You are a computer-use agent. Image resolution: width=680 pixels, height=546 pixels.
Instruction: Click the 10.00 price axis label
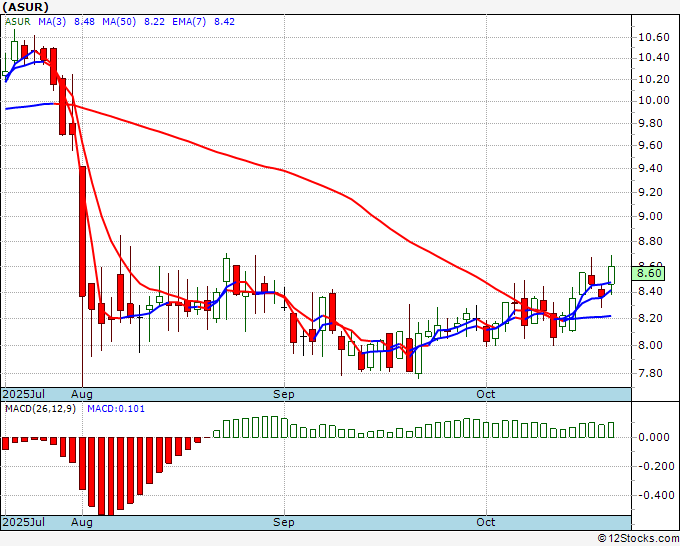[654, 100]
